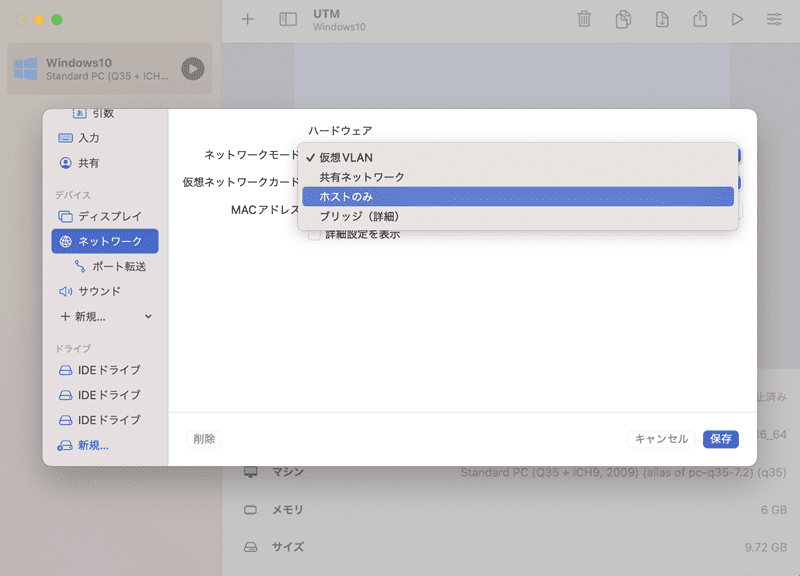Choose 共有ネットワーク network mode
The width and height of the screenshot is (800, 576).
[518, 177]
